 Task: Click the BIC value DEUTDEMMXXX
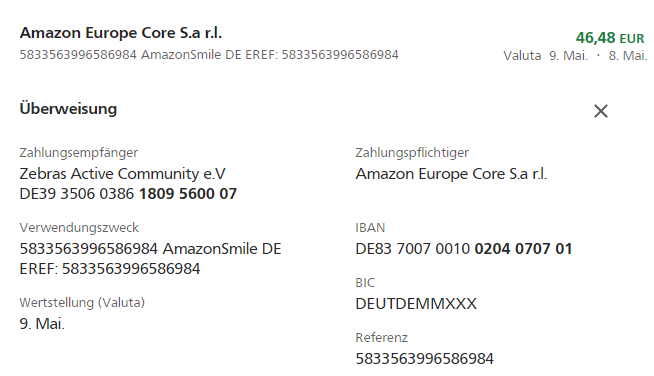(x=416, y=303)
